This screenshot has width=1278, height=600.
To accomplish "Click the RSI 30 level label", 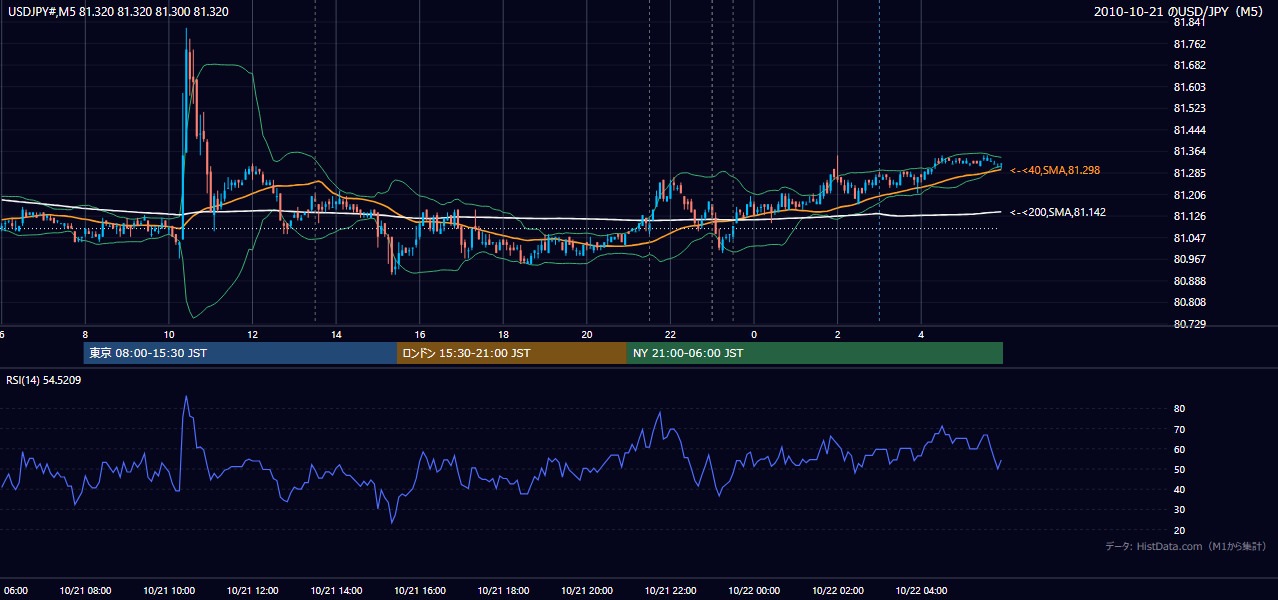I will pyautogui.click(x=1180, y=510).
